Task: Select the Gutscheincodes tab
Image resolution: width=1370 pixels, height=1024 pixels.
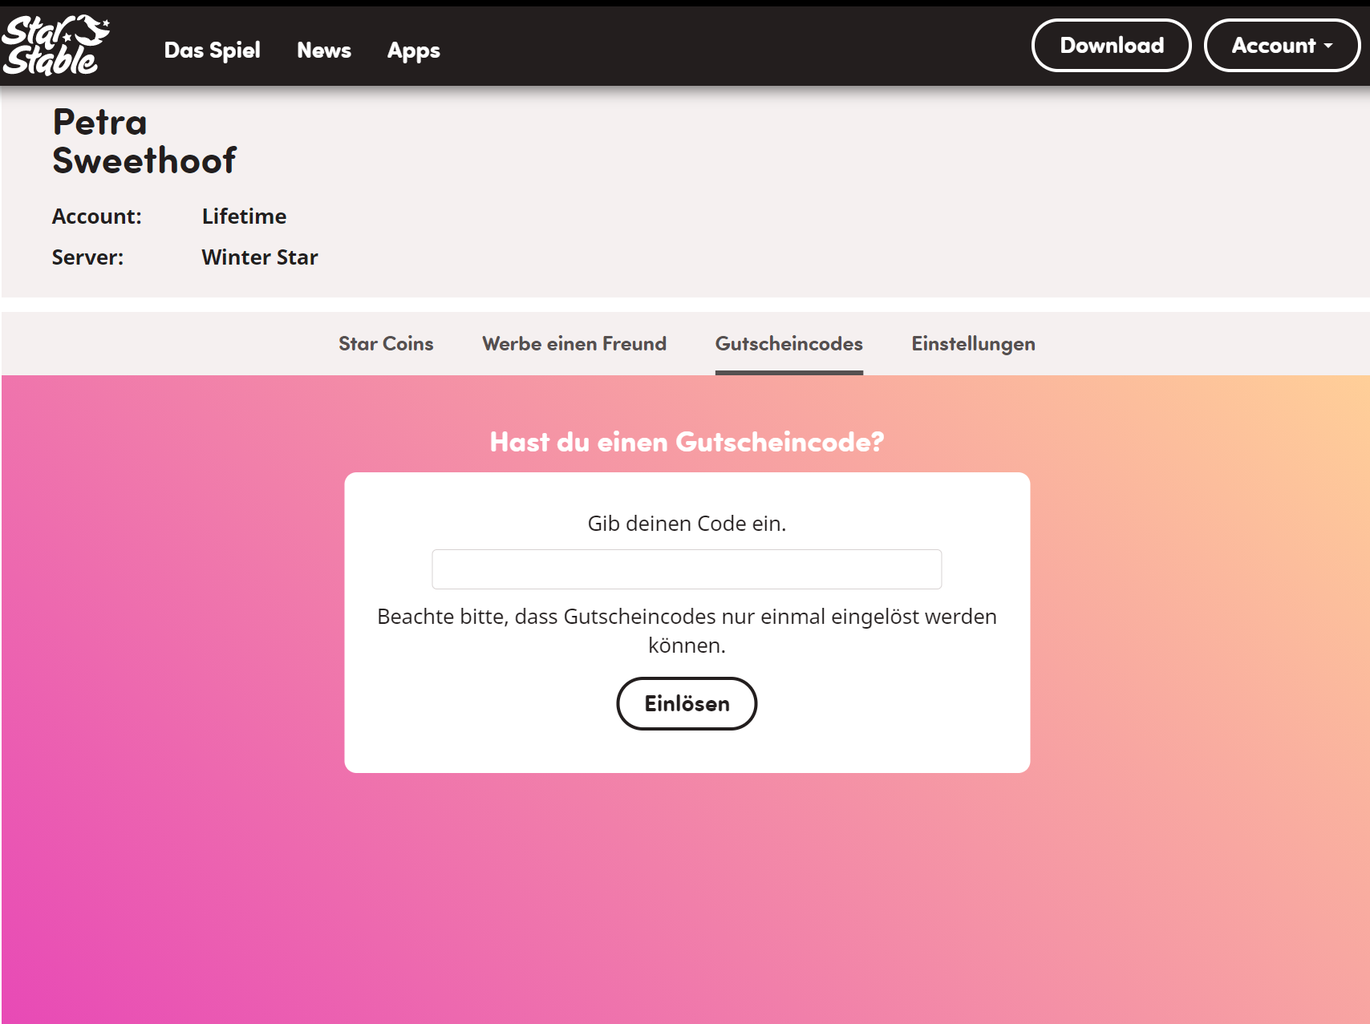Action: click(788, 343)
